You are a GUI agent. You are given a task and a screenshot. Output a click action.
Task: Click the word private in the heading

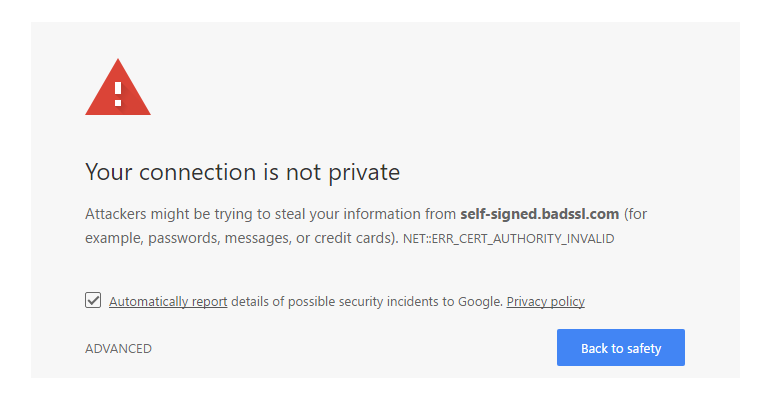pos(364,173)
